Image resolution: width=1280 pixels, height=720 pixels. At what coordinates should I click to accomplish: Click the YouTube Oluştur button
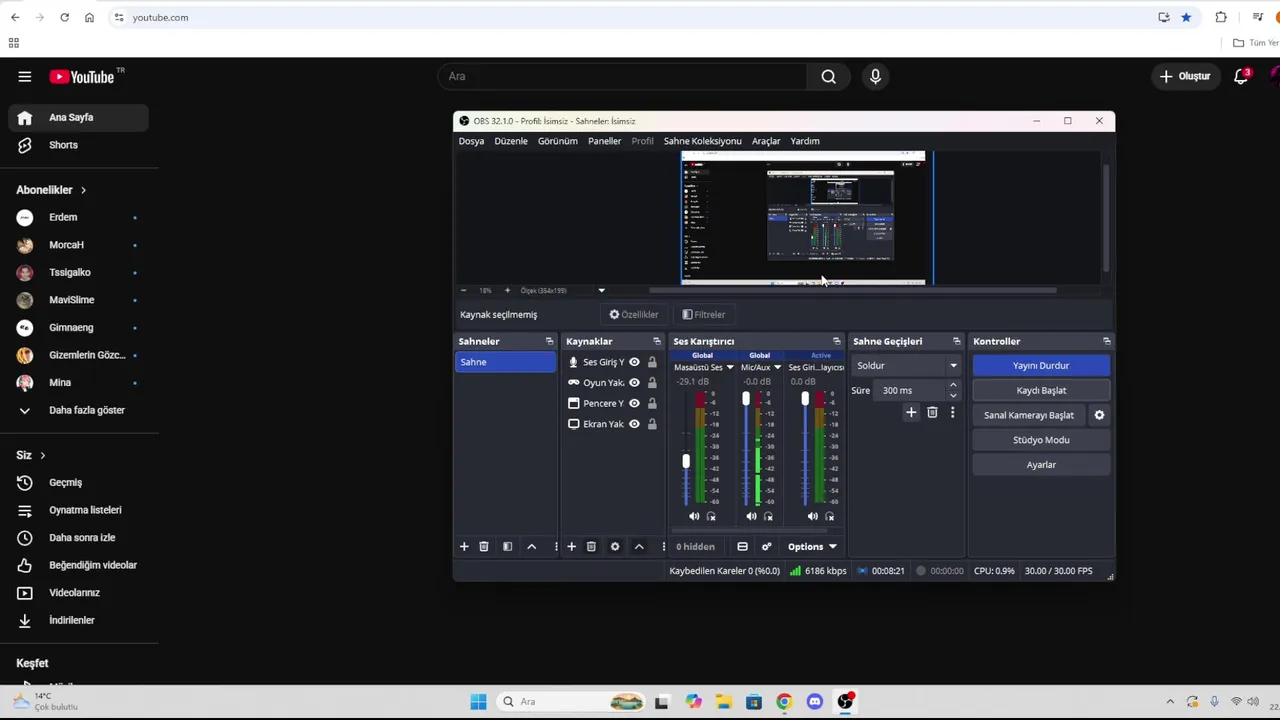pos(1186,76)
